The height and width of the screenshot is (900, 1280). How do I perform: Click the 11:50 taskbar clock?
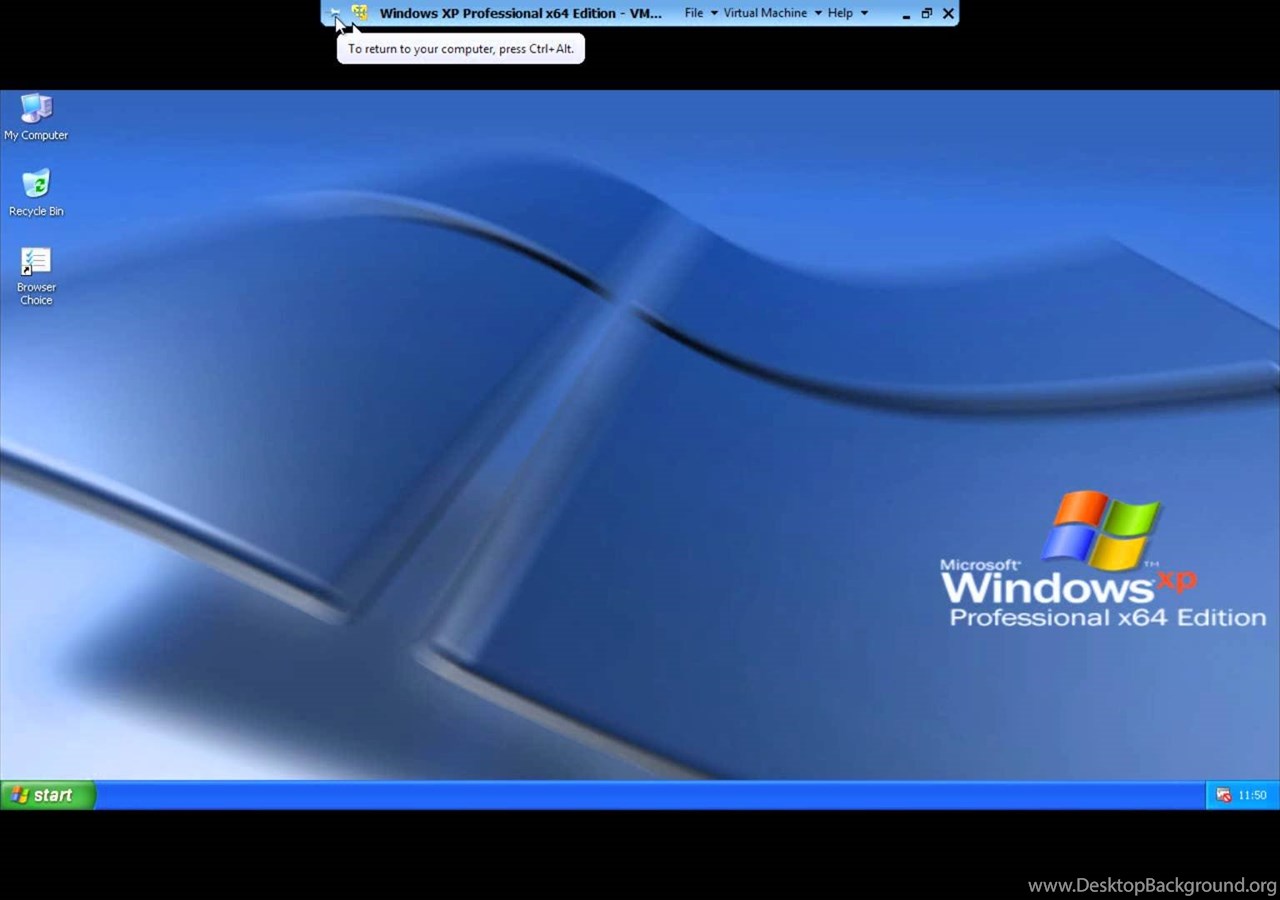pos(1252,796)
